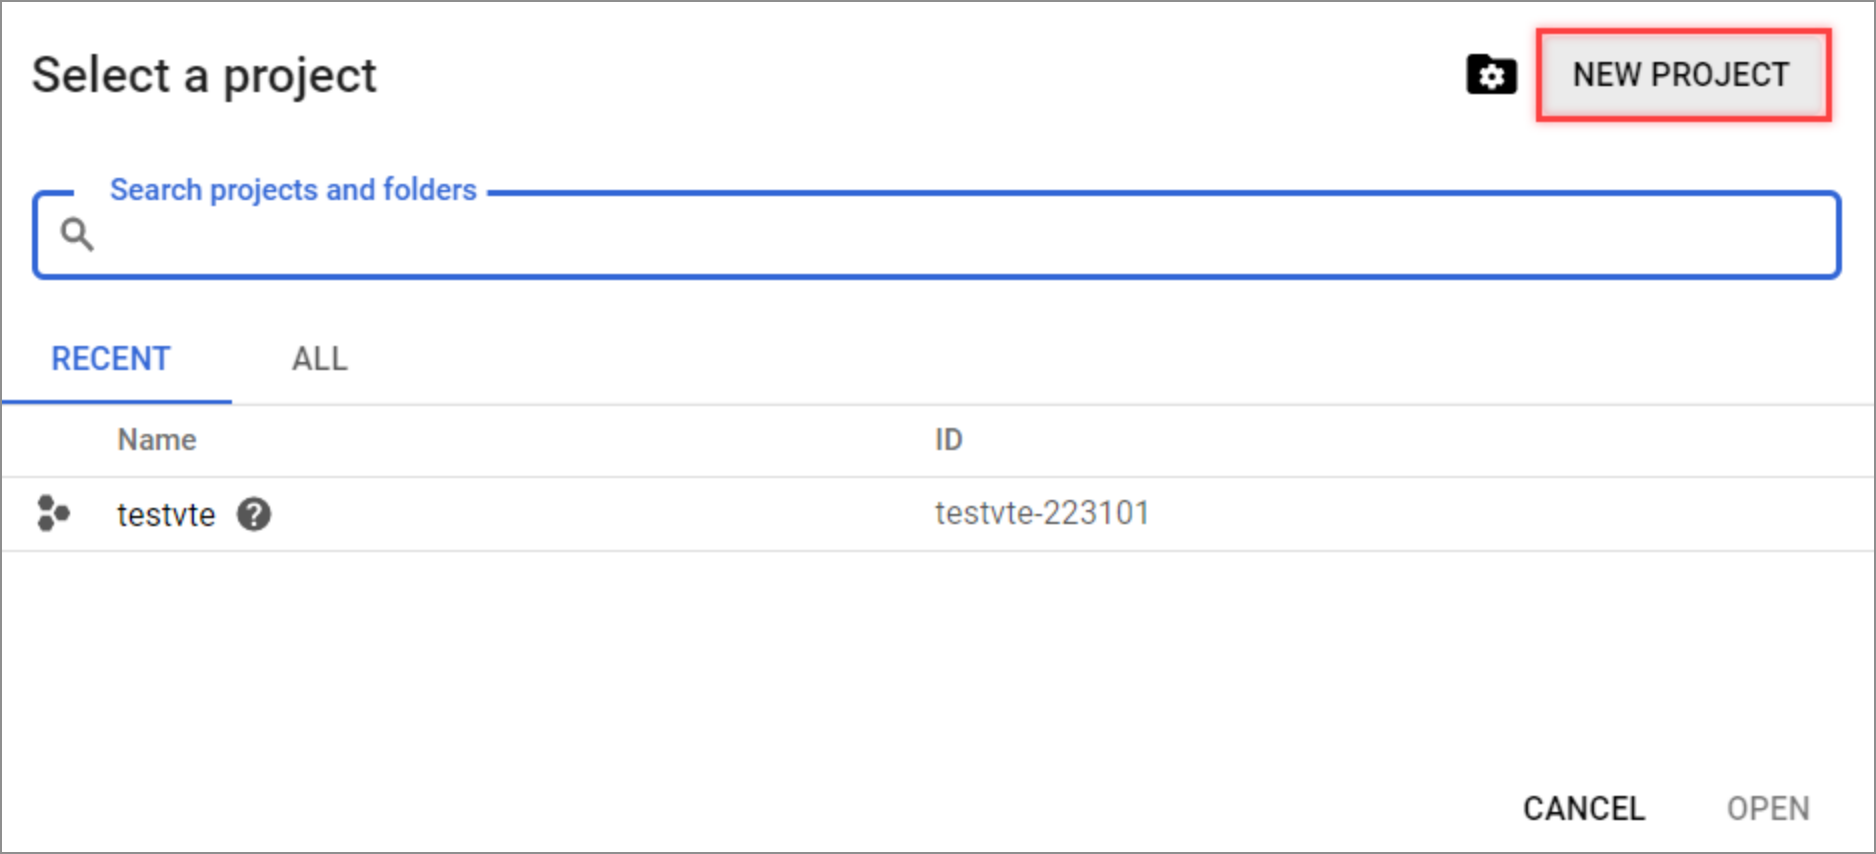Select the project ID testvte-223101
1876x854 pixels.
1042,513
